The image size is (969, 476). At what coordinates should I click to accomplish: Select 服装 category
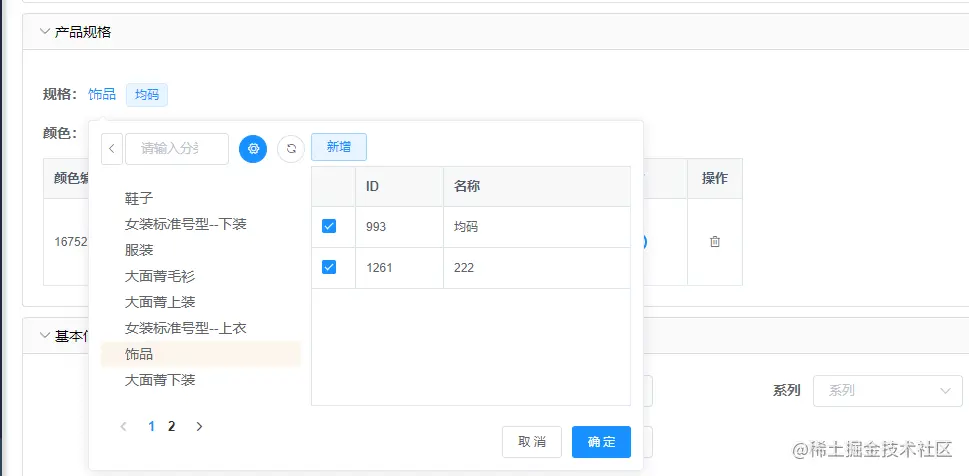200,250
